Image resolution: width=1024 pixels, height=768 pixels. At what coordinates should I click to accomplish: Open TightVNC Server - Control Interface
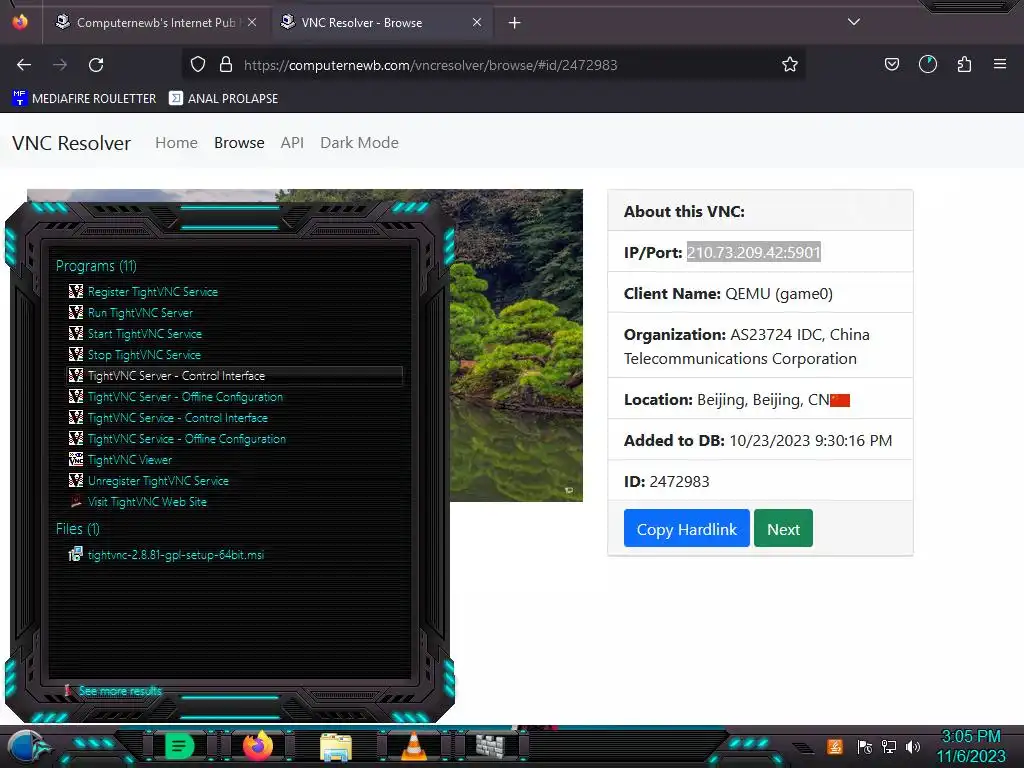[235, 376]
